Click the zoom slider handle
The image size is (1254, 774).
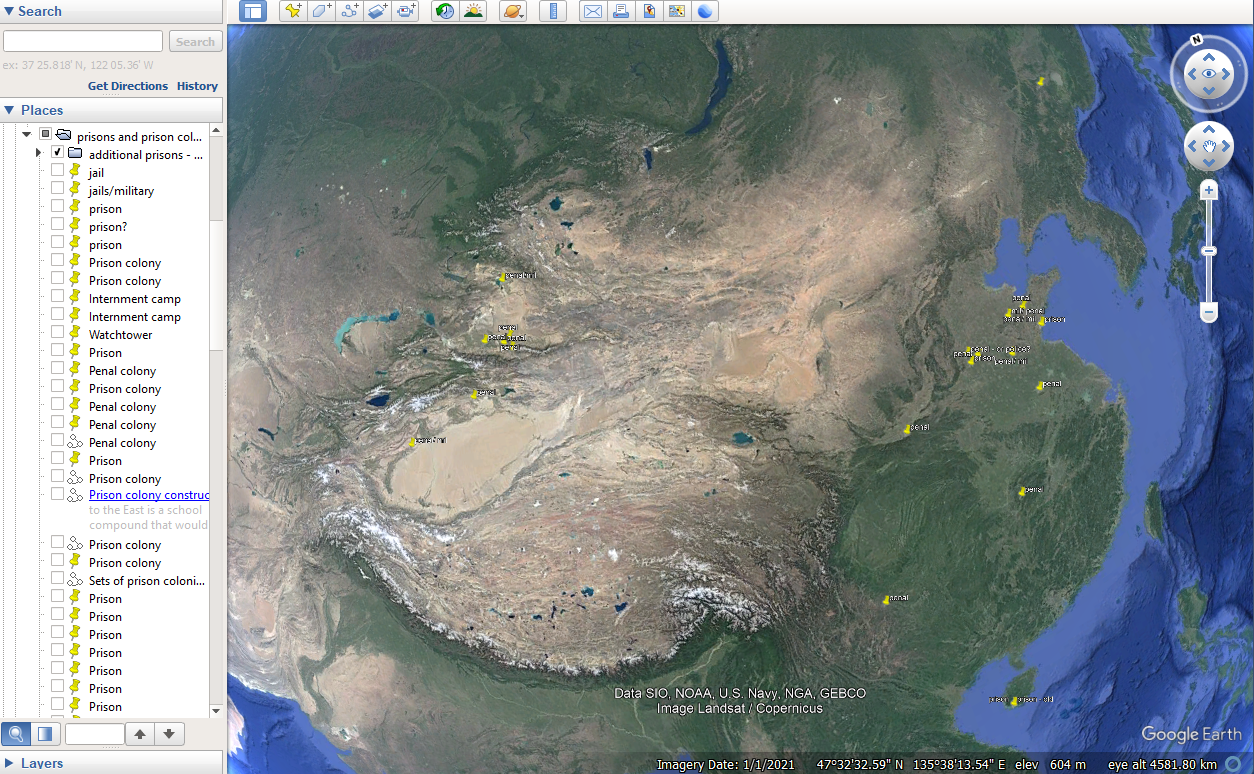pyautogui.click(x=1209, y=251)
